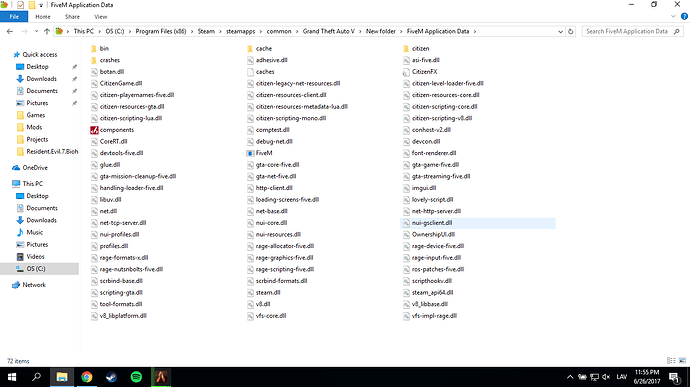This screenshot has width=690, height=387.
Task: Launch Steam from the taskbar
Action: (x=111, y=377)
